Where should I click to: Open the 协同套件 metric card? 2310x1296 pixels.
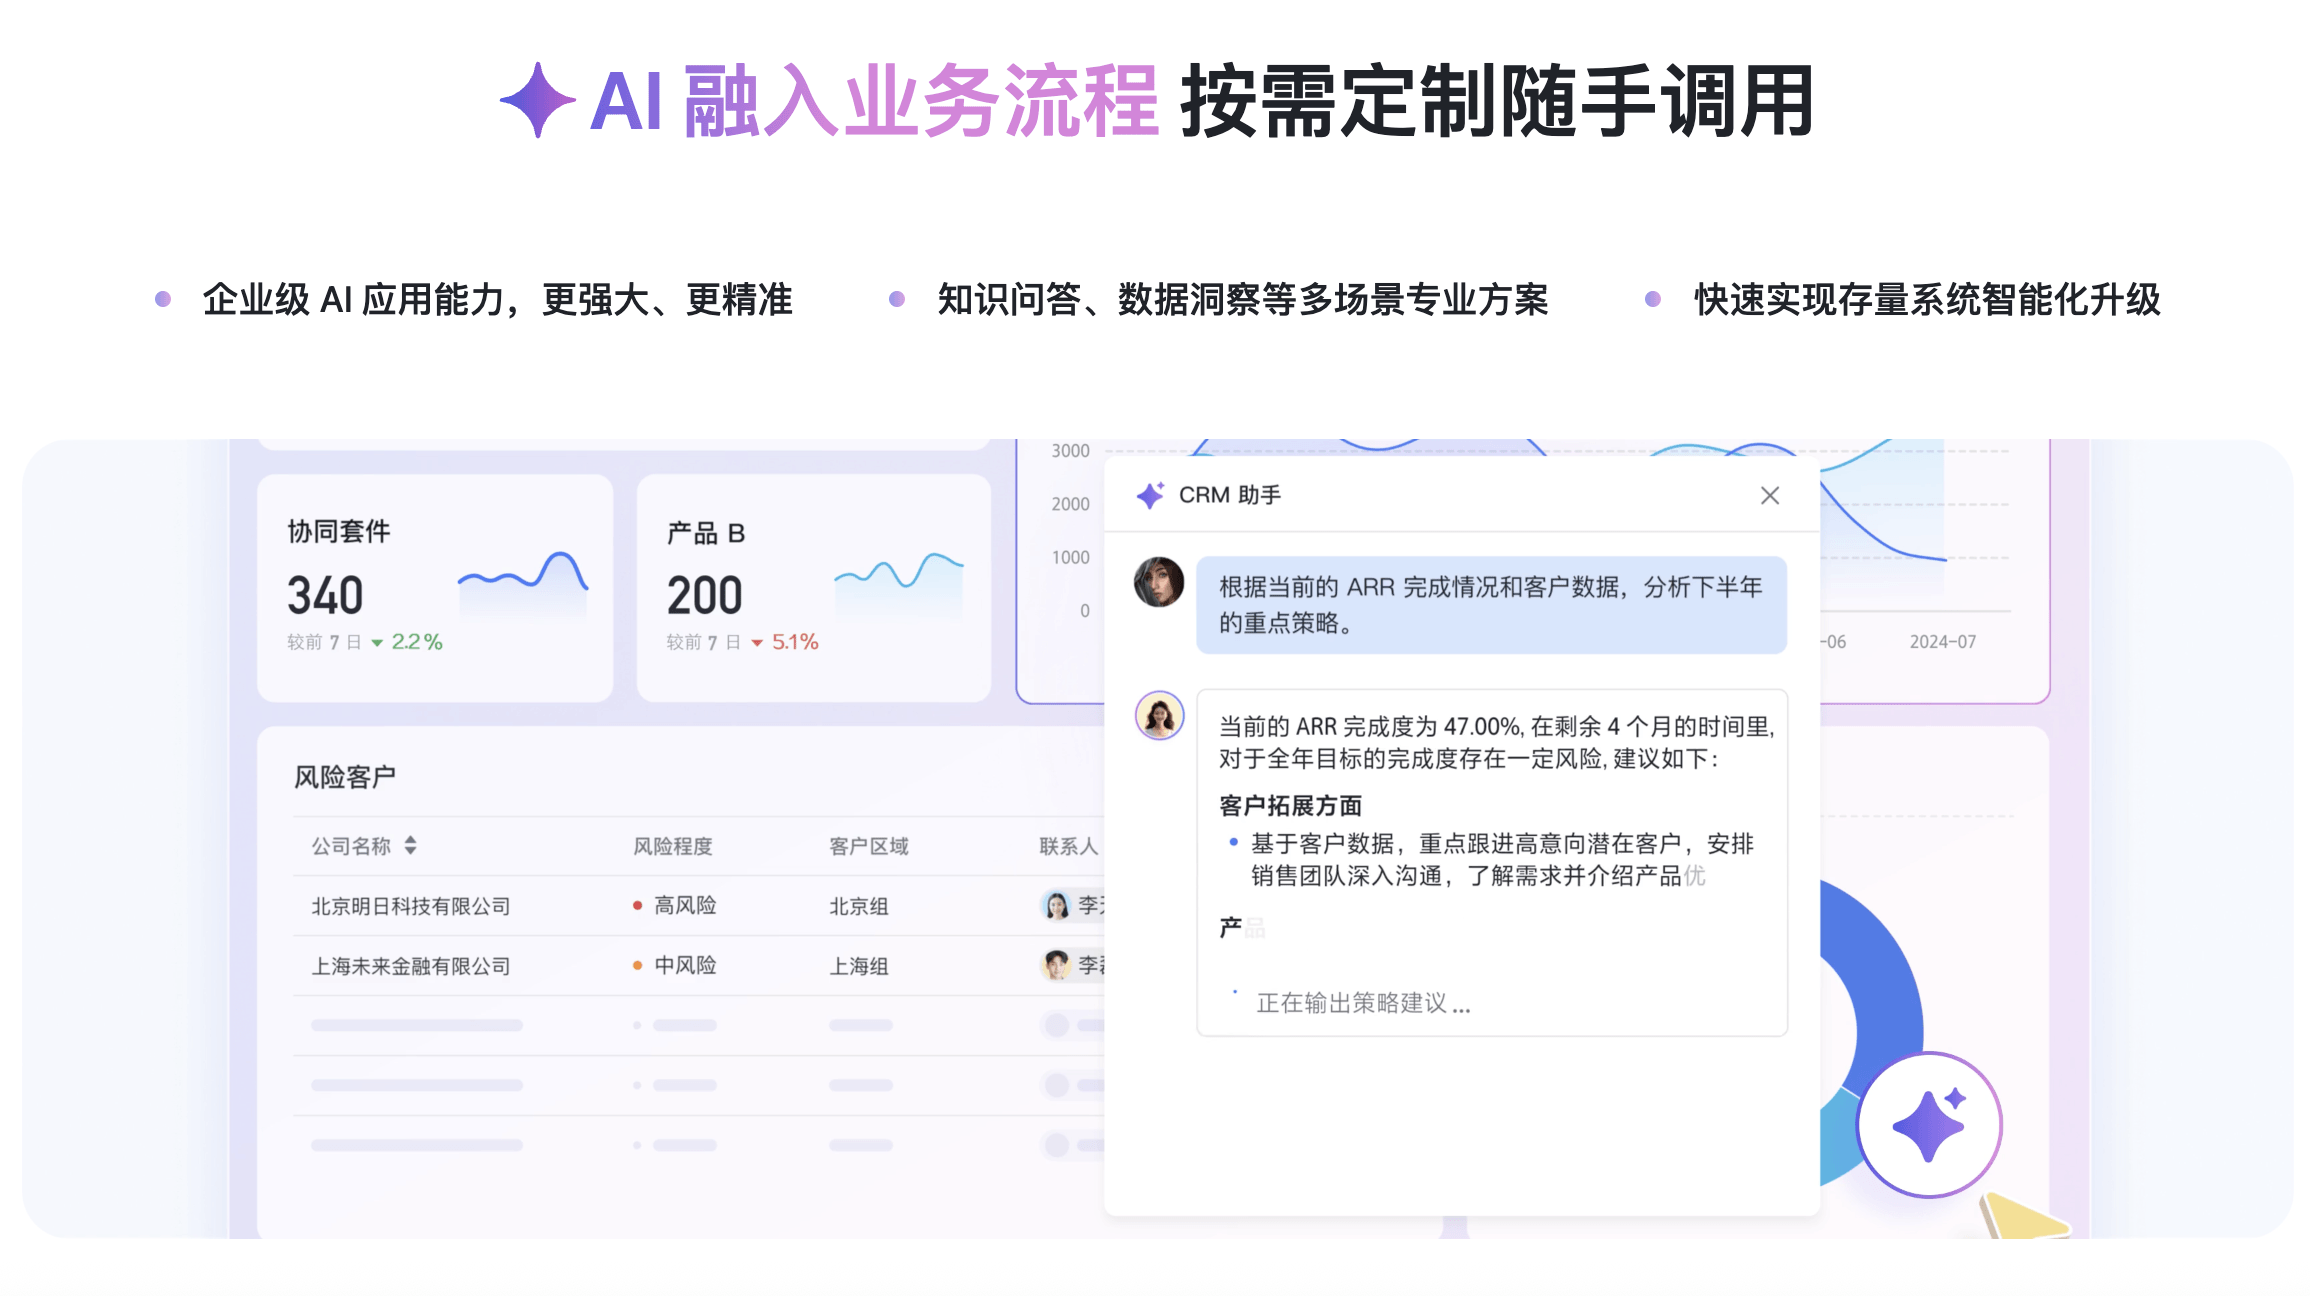pos(434,587)
